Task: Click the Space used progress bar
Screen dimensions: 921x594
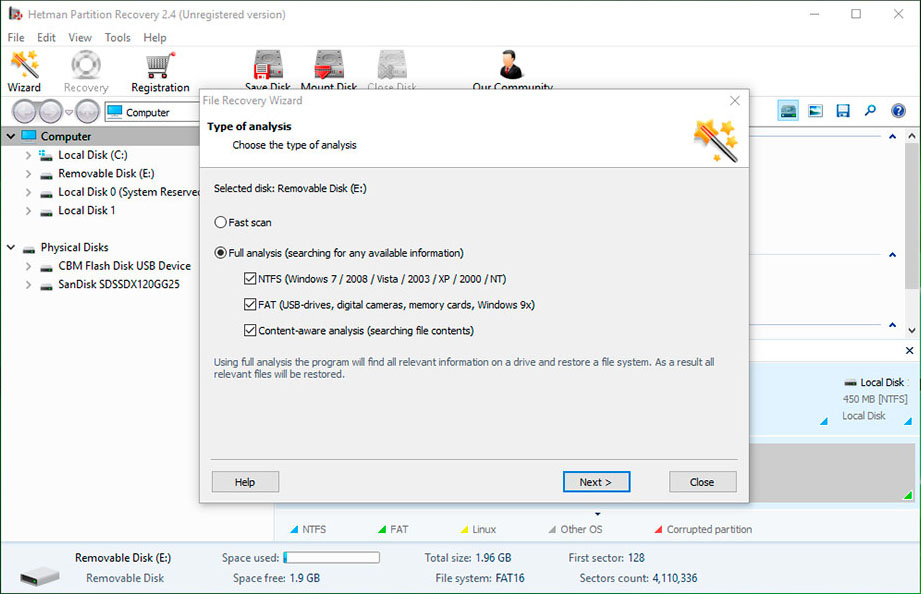Action: [333, 557]
